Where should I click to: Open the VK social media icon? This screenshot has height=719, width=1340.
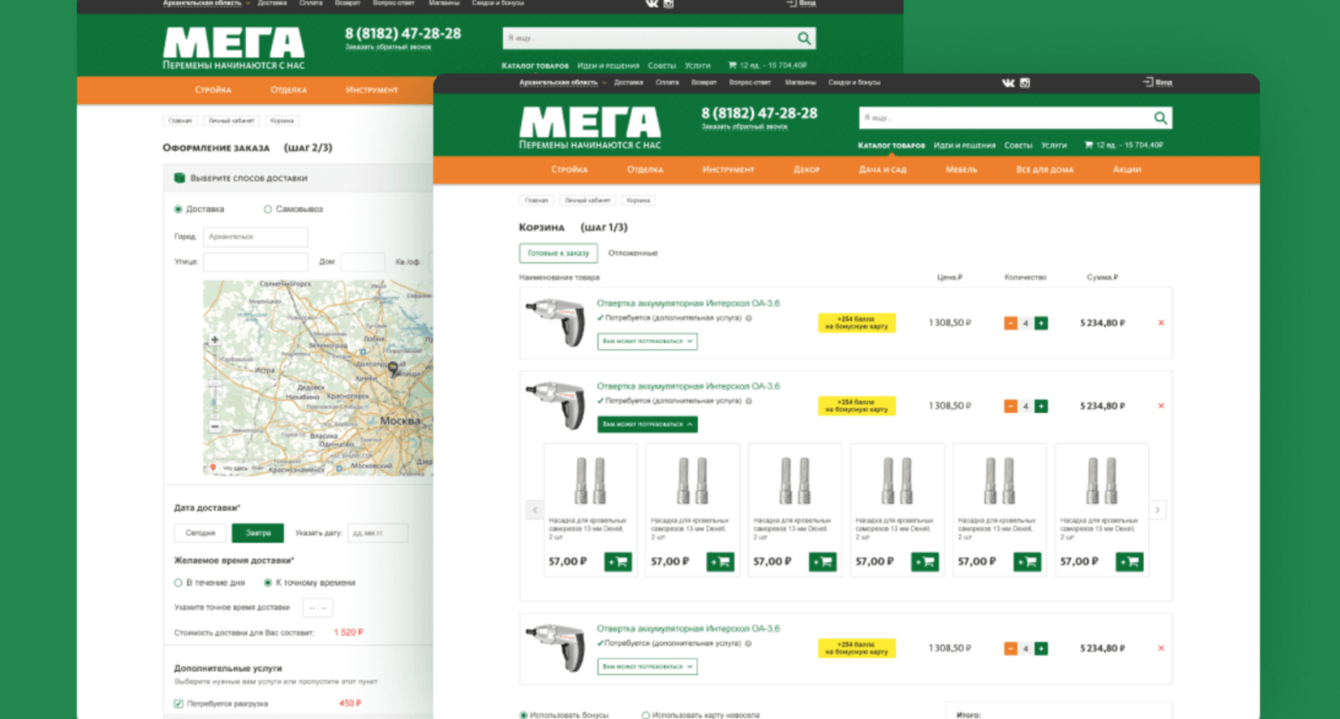click(1008, 83)
